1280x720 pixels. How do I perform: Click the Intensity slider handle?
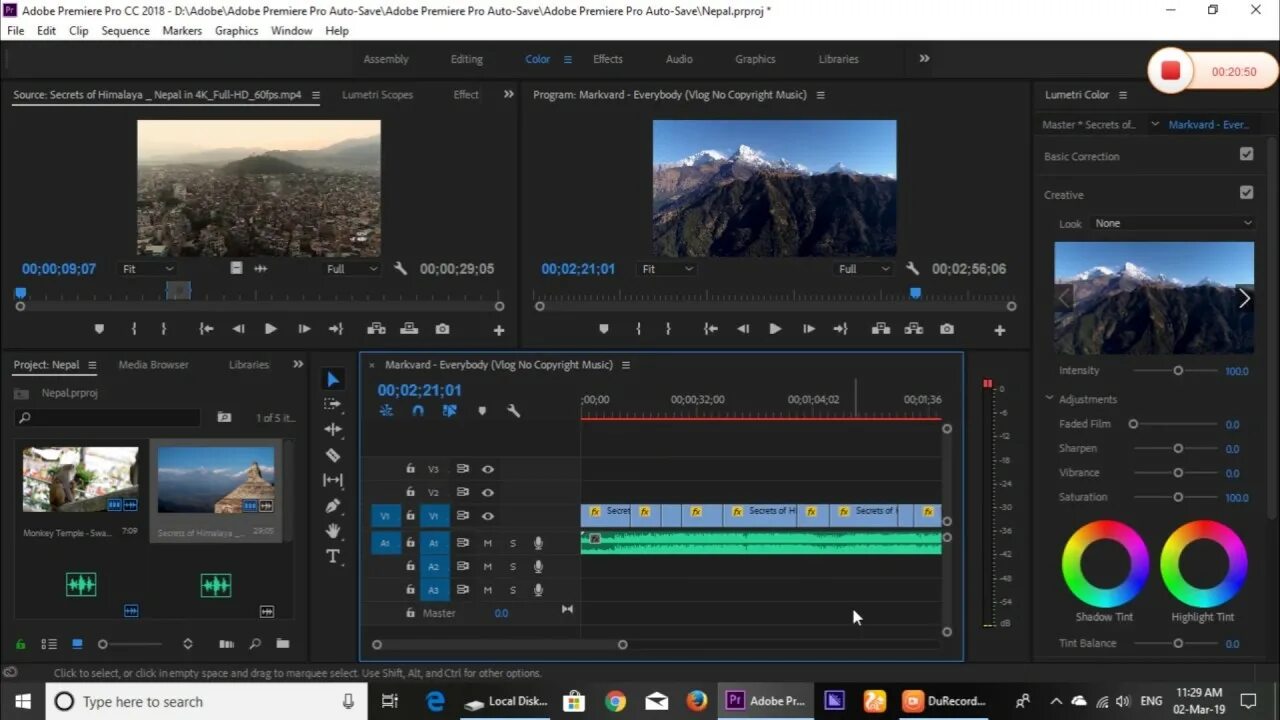1178,371
